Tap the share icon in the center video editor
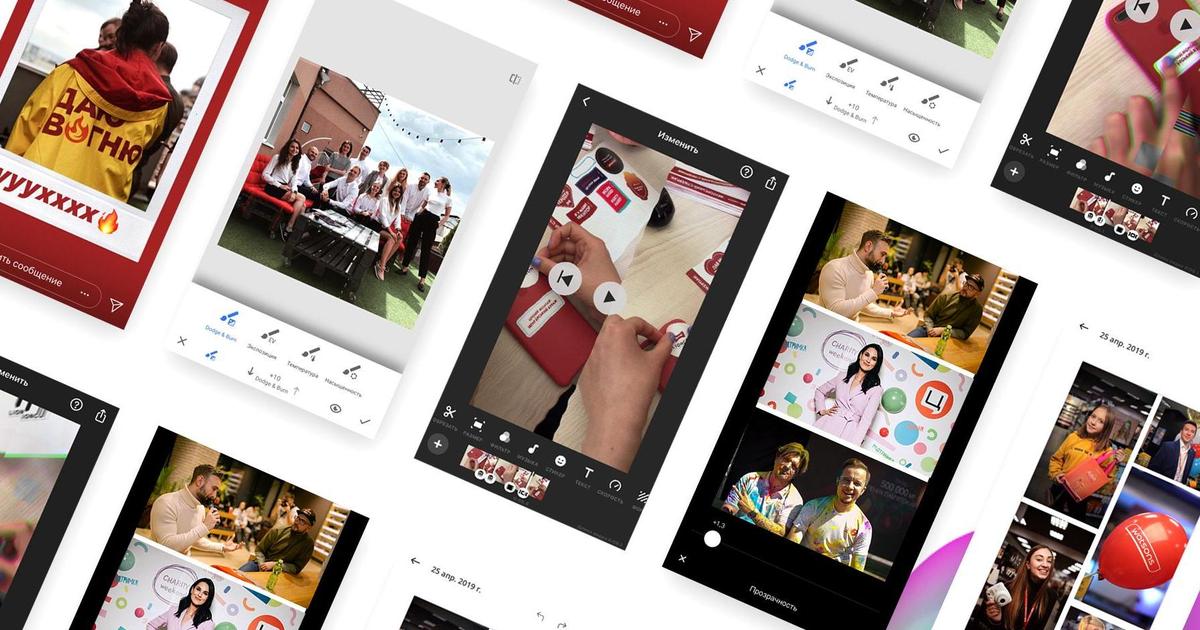The image size is (1200, 630). point(771,183)
